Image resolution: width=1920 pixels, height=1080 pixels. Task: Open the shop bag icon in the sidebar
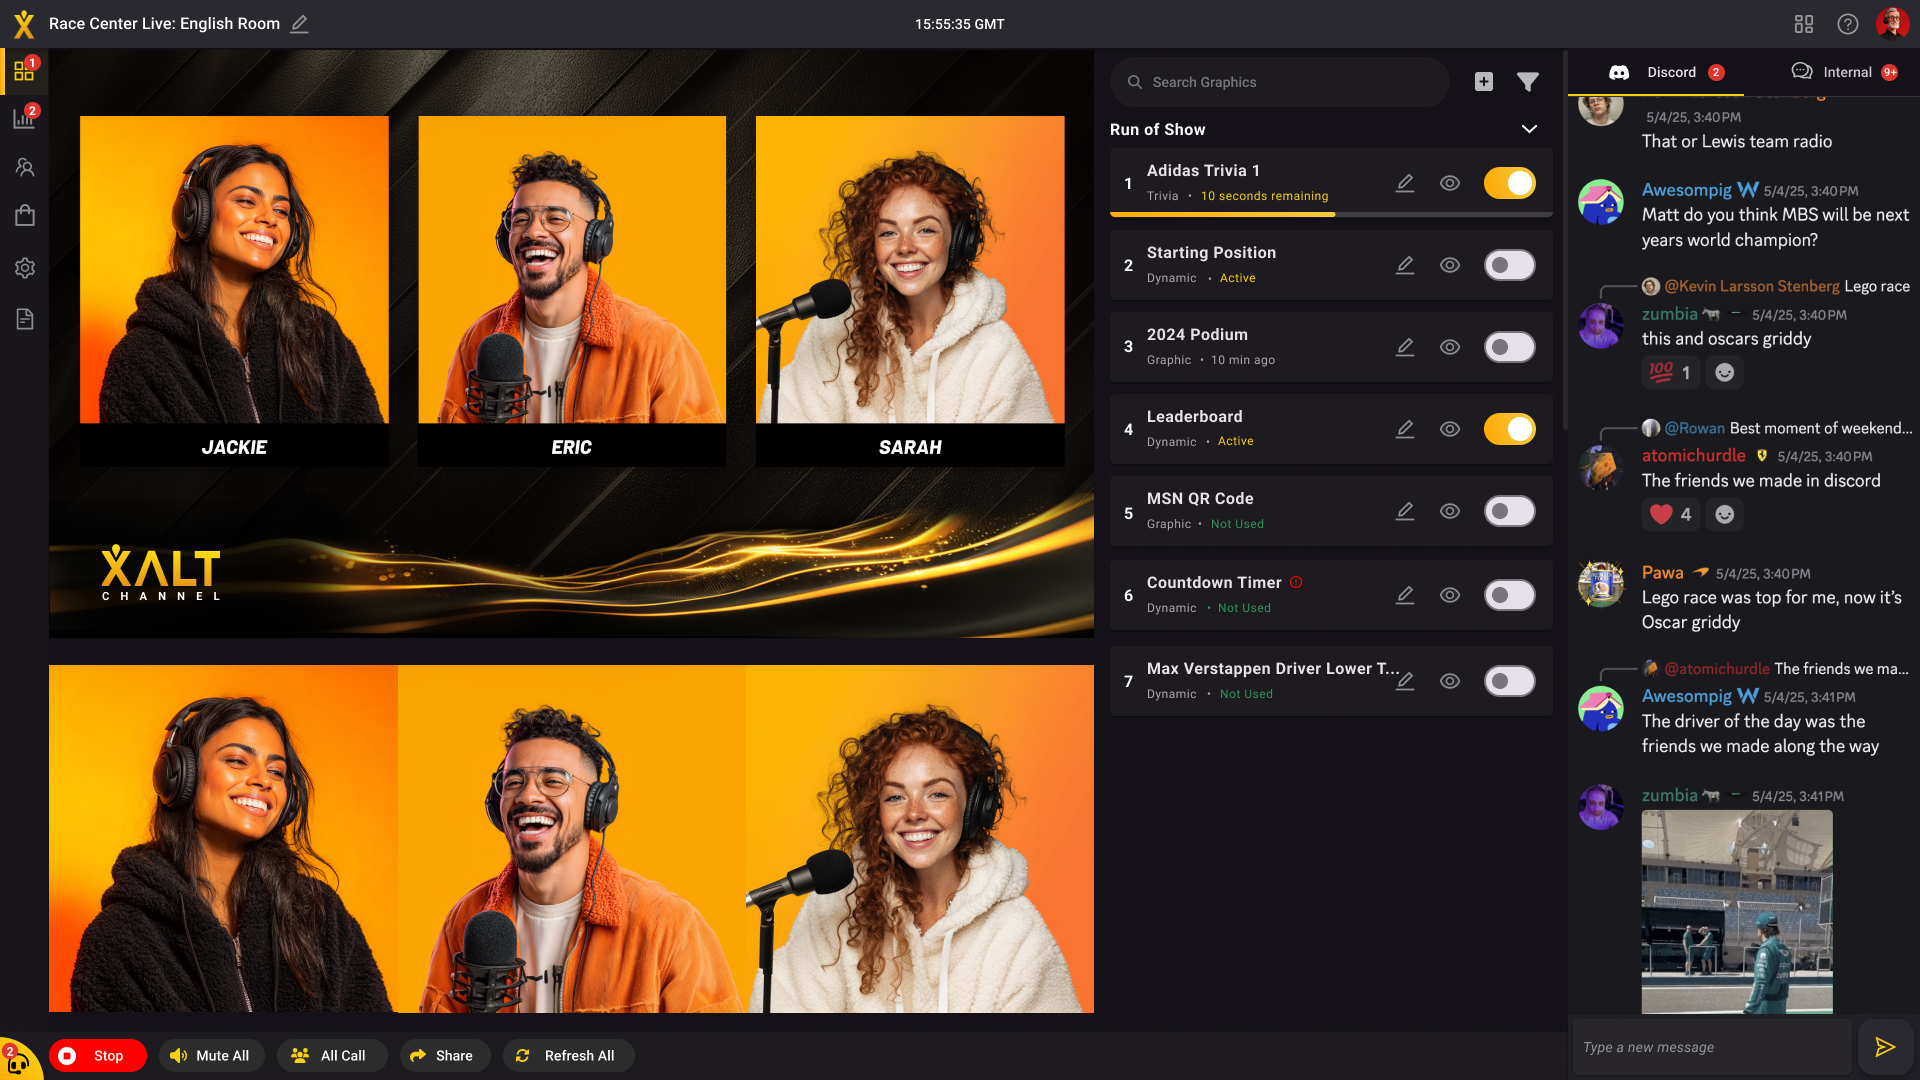click(25, 215)
